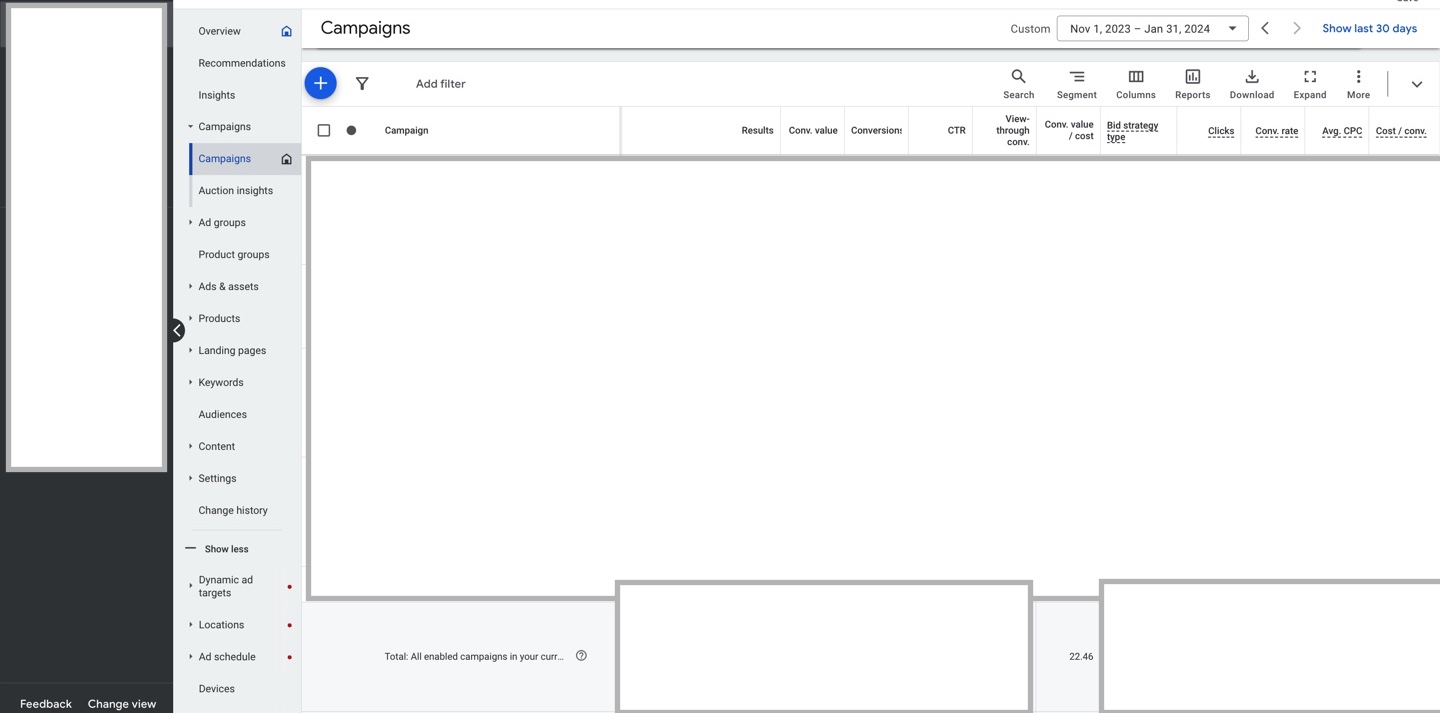Open the filter funnel icon
Viewport: 1440px width, 713px height.
[x=362, y=84]
